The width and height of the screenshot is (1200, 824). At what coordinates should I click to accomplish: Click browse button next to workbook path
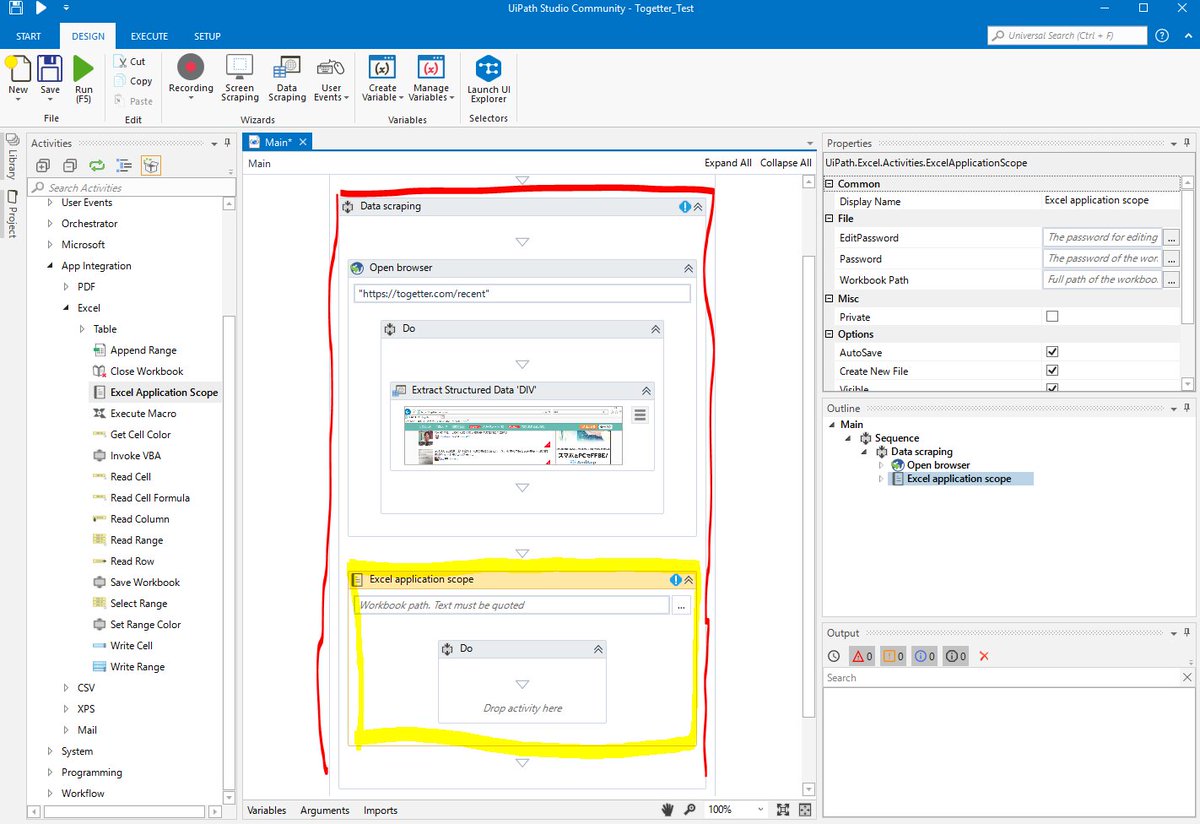pos(681,605)
